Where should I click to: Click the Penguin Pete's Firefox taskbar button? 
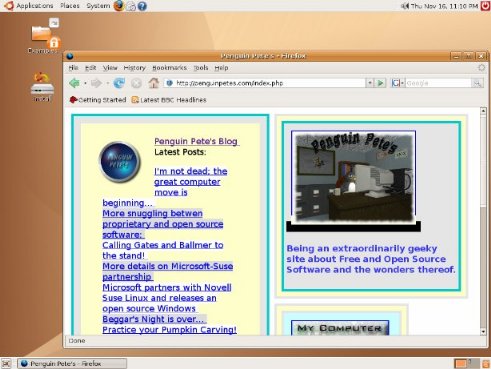[x=72, y=363]
